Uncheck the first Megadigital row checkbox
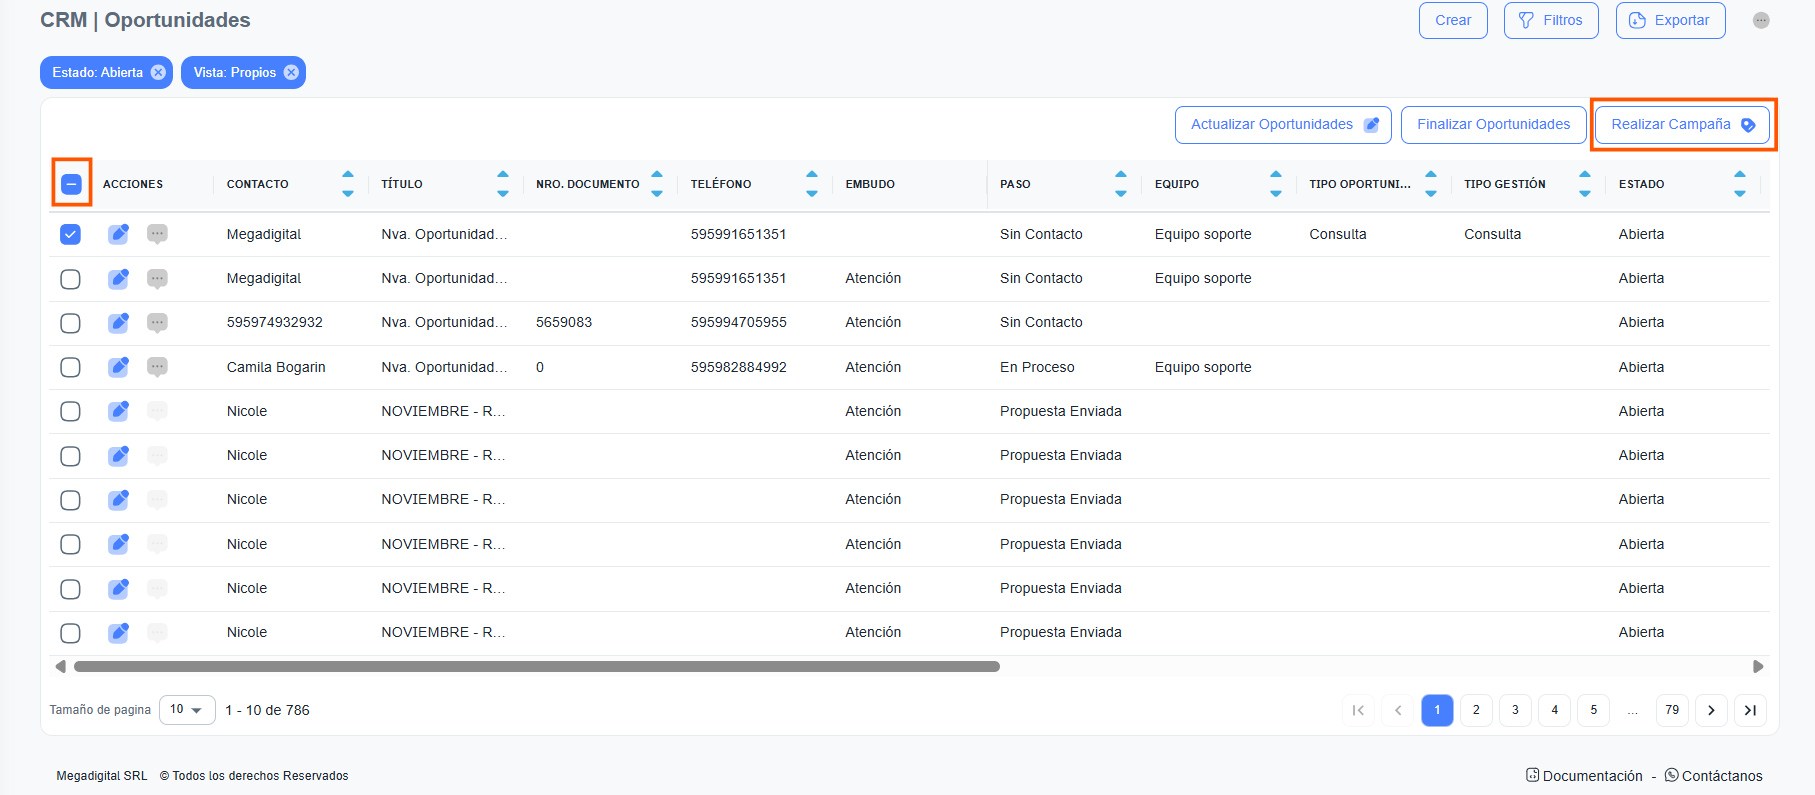This screenshot has height=795, width=1815. pos(70,234)
